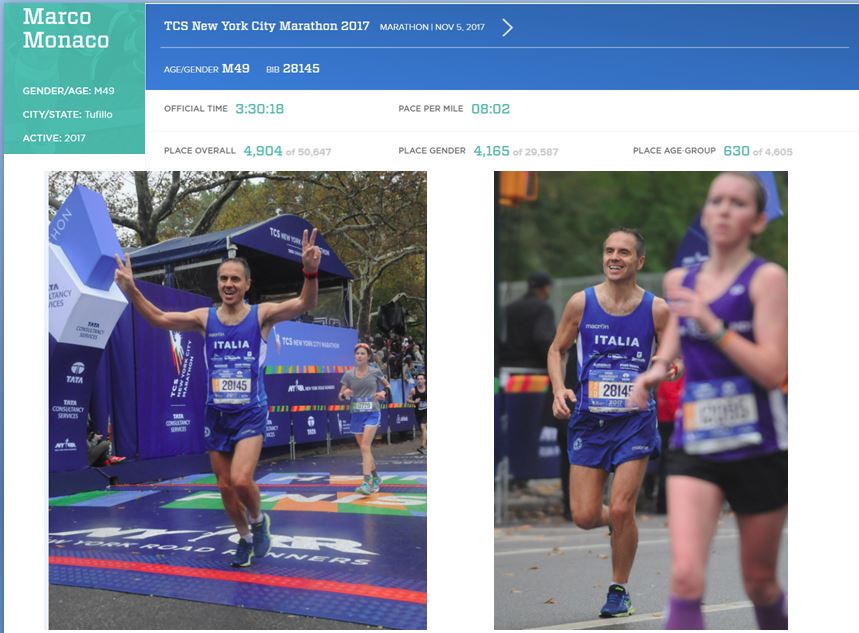Click the 'of 4,605' age-group total
This screenshot has width=859, height=633.
coord(773,152)
